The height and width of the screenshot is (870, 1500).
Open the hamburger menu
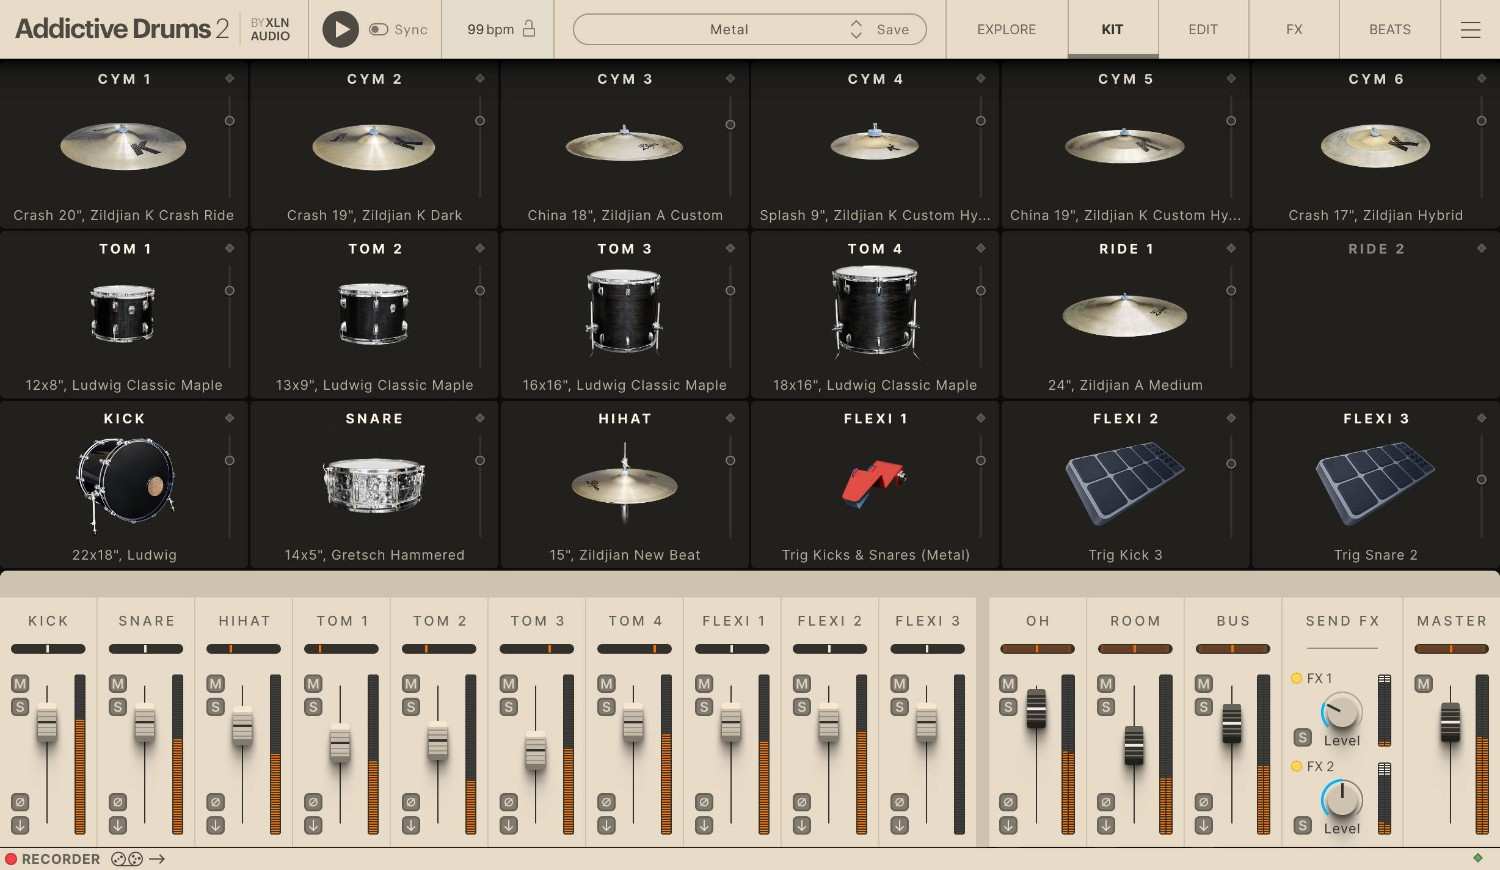coord(1471,29)
